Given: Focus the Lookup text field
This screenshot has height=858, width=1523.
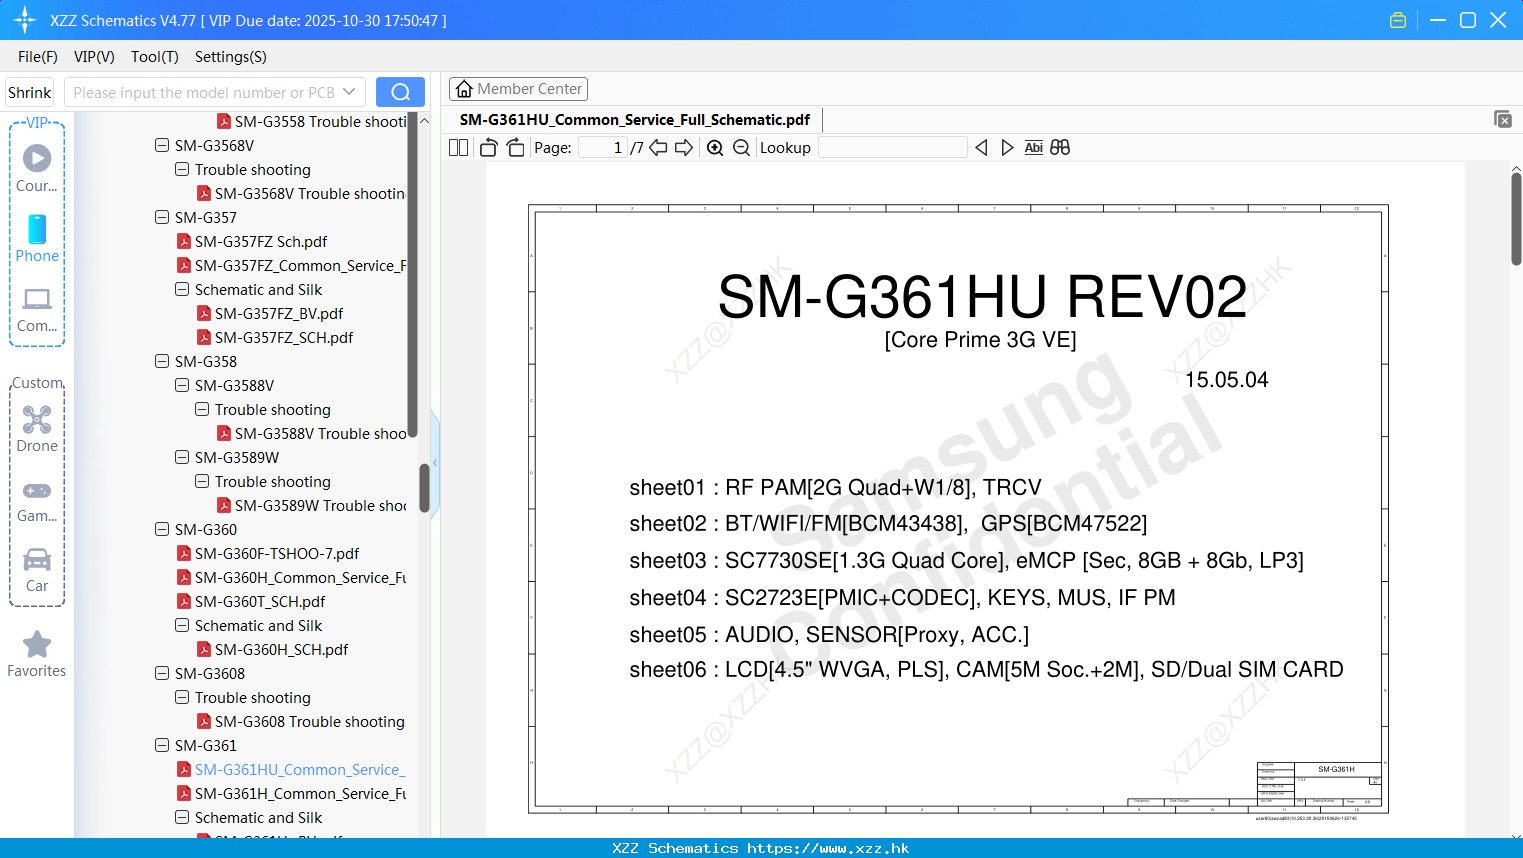Looking at the screenshot, I should pyautogui.click(x=893, y=147).
